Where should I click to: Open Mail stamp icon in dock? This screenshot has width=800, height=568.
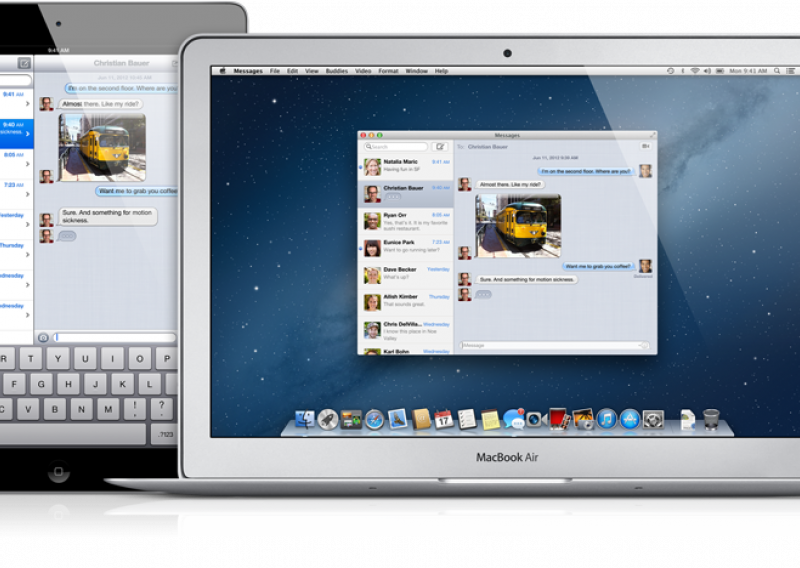pos(397,419)
